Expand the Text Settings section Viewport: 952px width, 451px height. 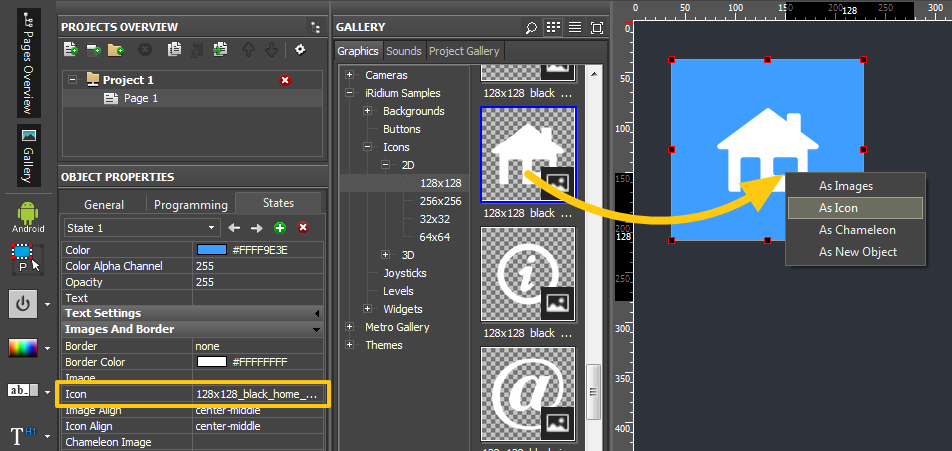click(316, 313)
